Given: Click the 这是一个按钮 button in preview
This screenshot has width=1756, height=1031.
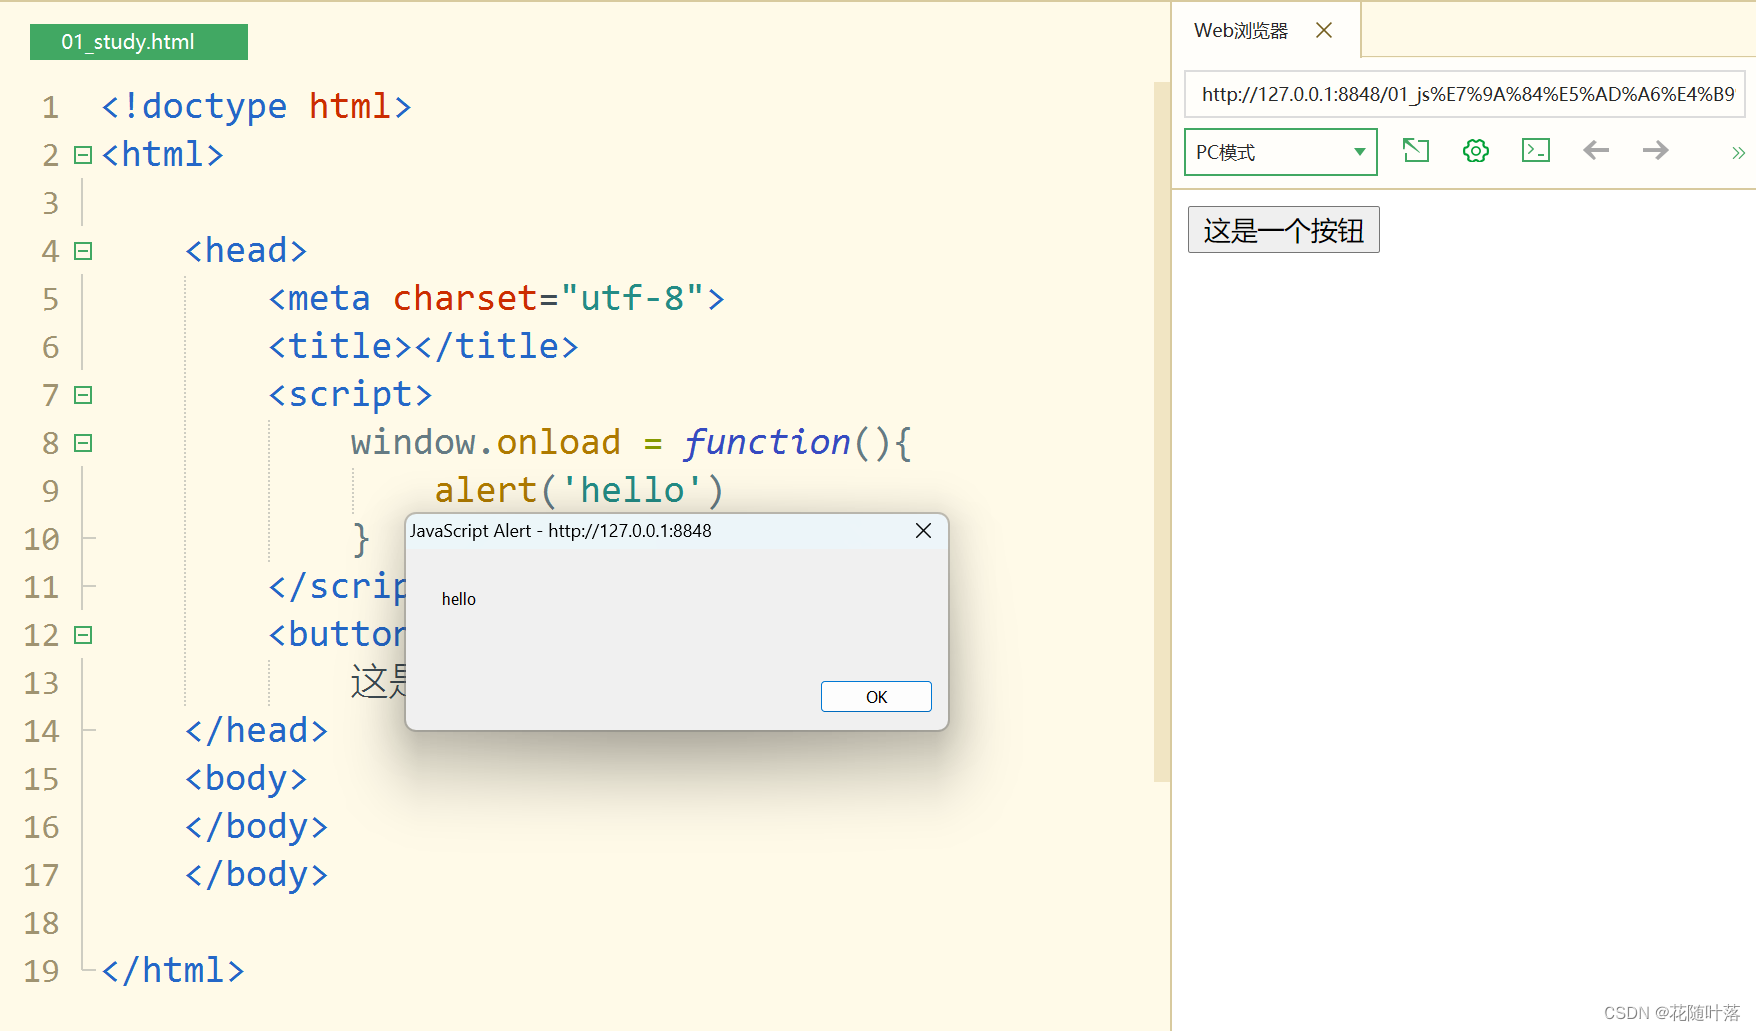Looking at the screenshot, I should click(1283, 229).
